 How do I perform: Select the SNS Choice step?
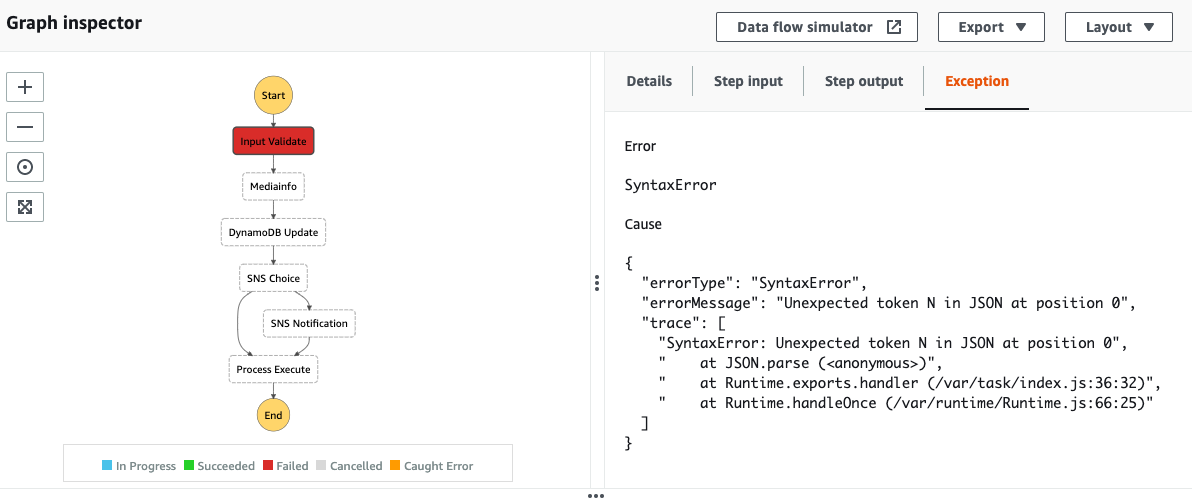[274, 278]
